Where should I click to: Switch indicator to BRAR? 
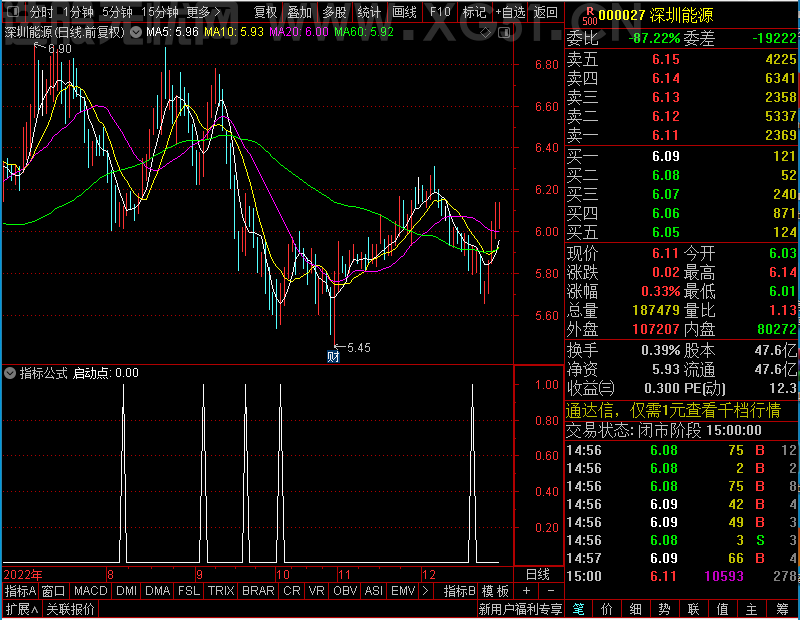pos(258,591)
